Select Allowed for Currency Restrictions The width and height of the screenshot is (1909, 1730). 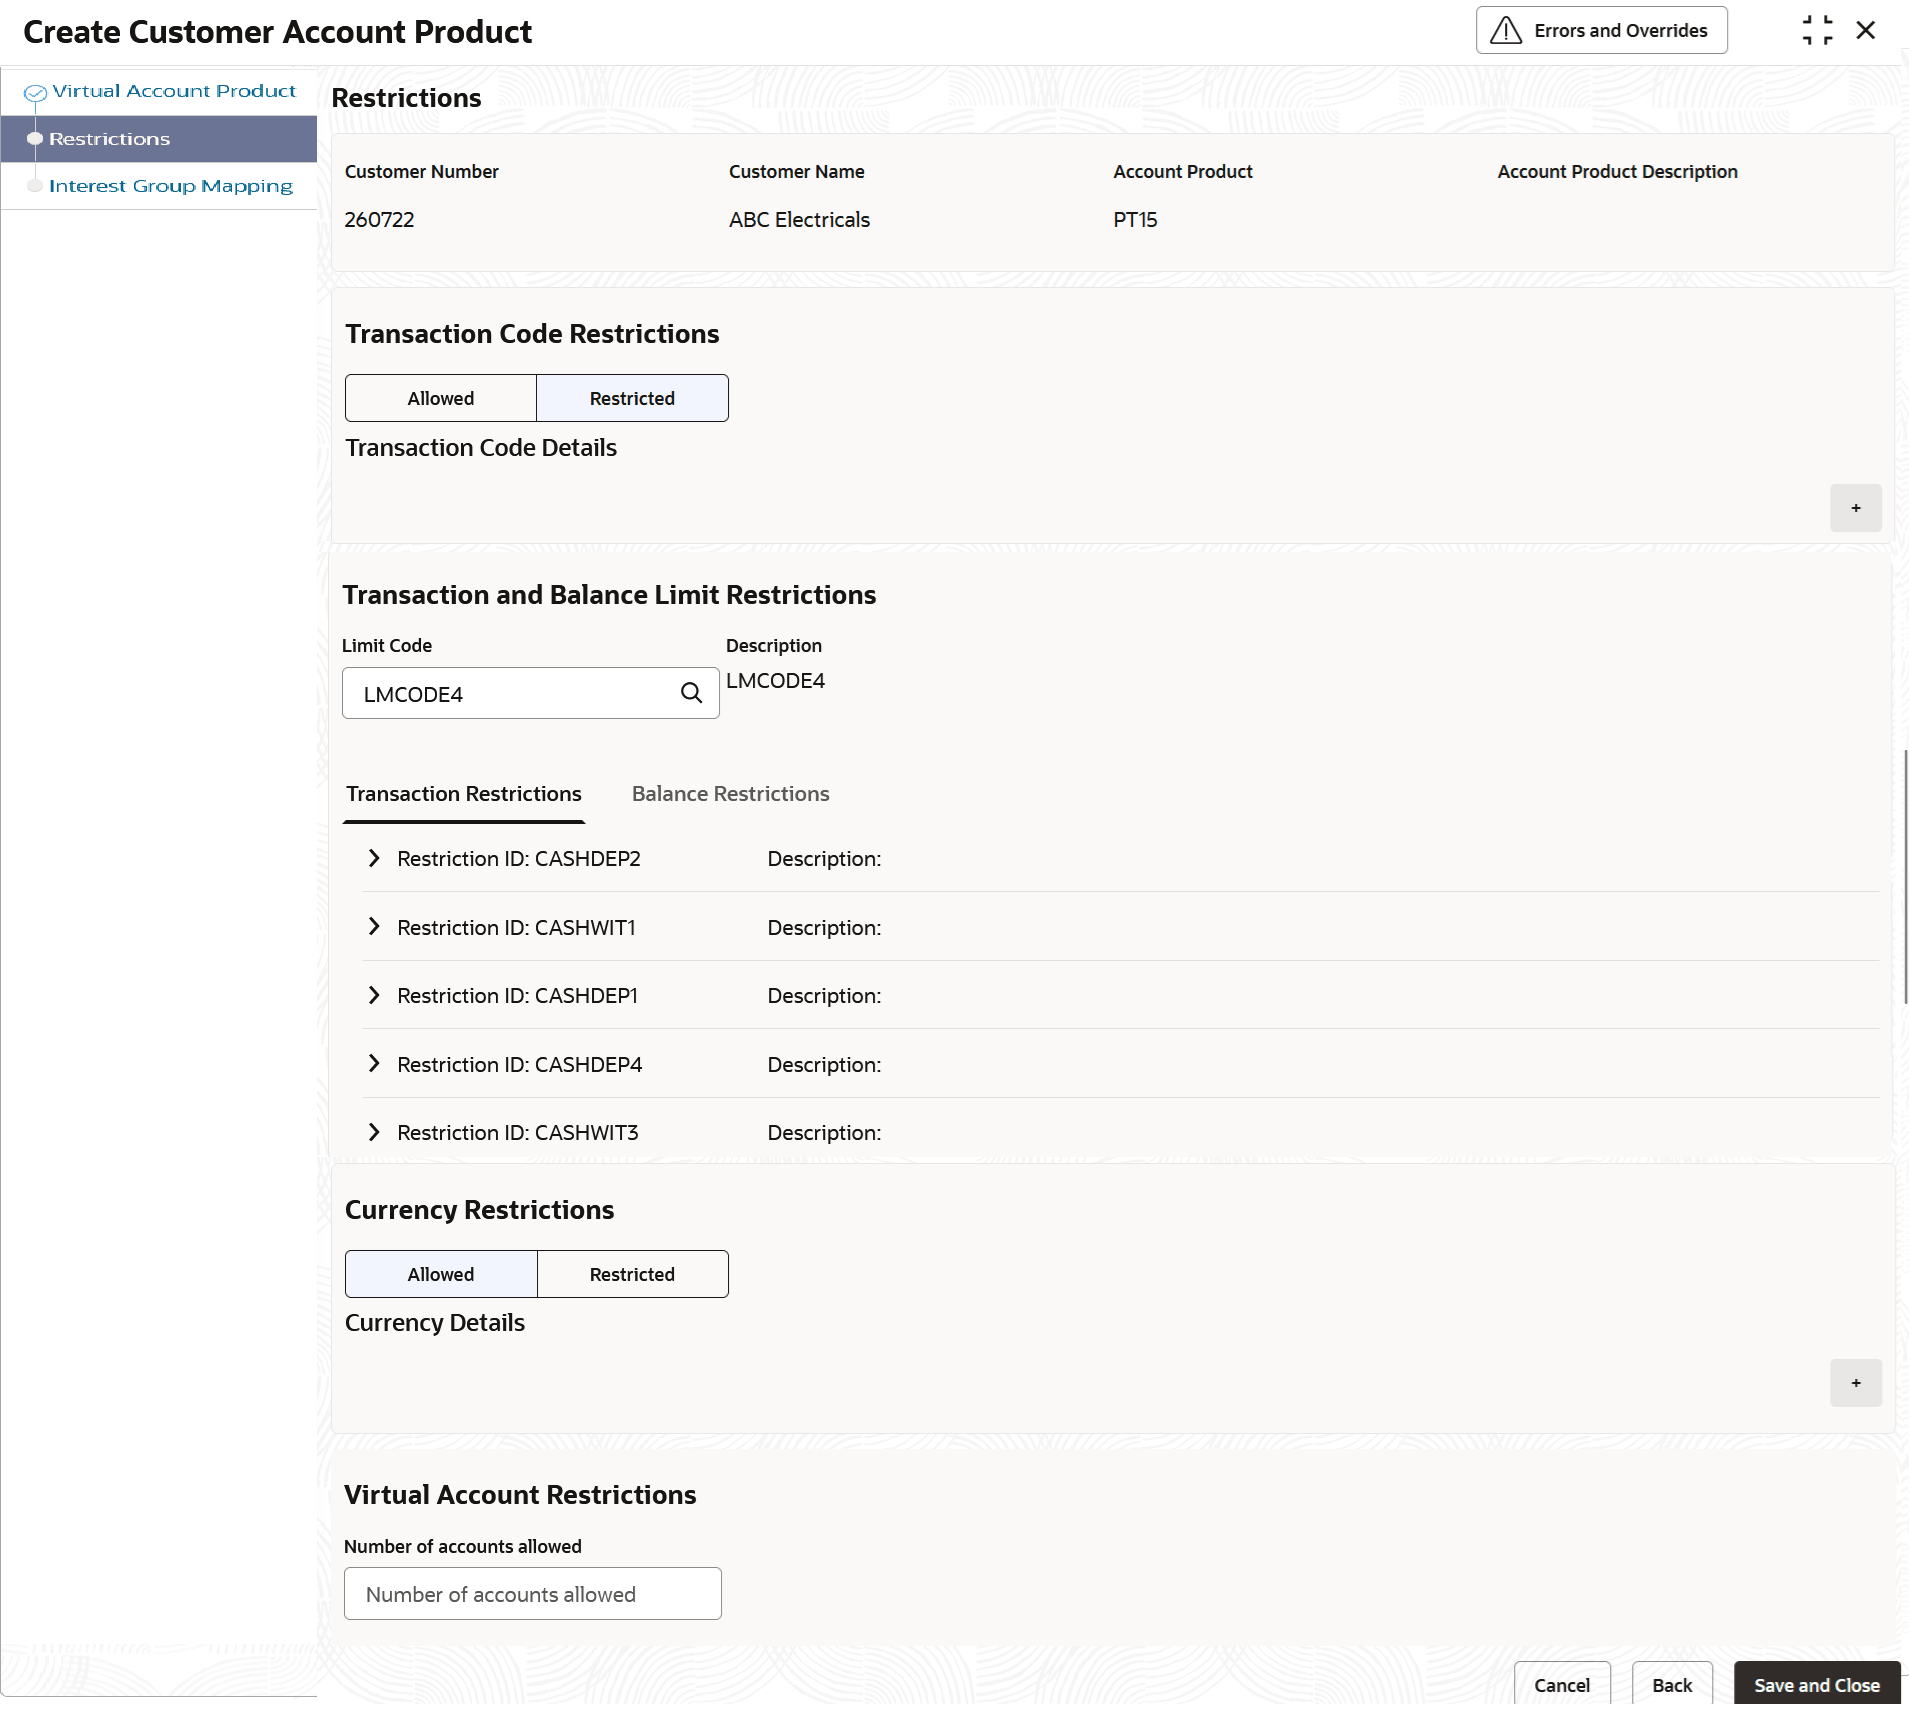pyautogui.click(x=441, y=1274)
